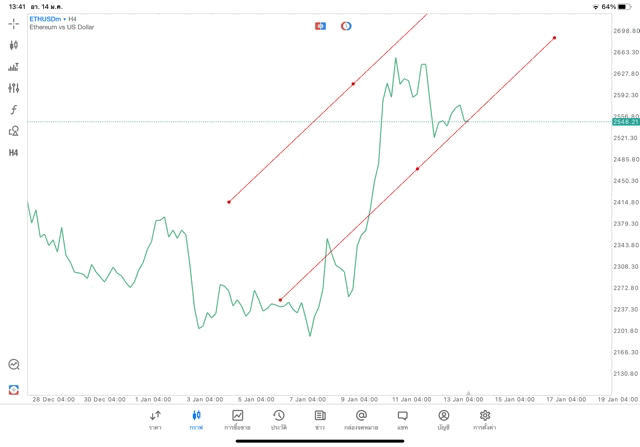Open the indicators list icon
This screenshot has width=640, height=447.
14,67
